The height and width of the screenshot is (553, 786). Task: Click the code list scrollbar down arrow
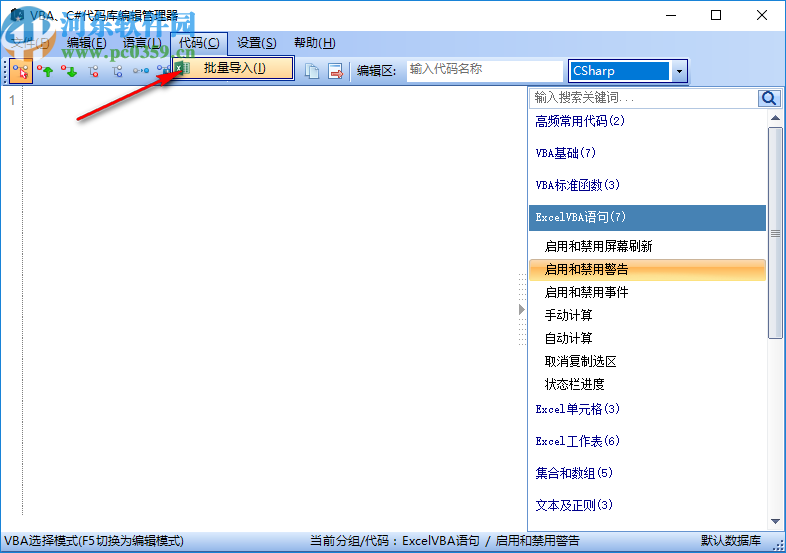775,521
